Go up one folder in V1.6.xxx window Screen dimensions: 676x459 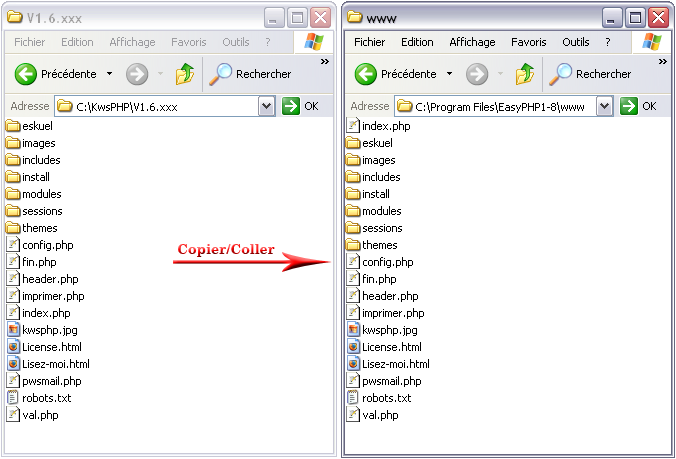pyautogui.click(x=185, y=74)
